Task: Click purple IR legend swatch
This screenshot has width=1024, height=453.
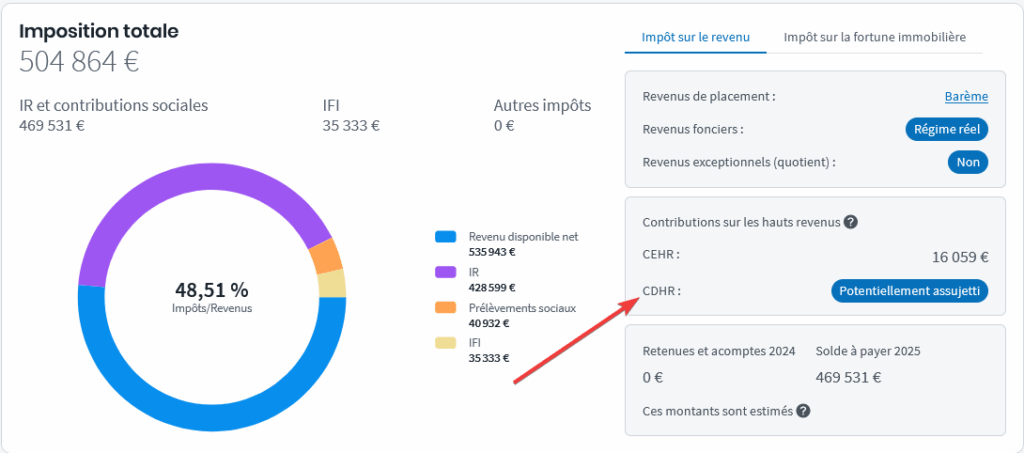Action: (x=445, y=272)
